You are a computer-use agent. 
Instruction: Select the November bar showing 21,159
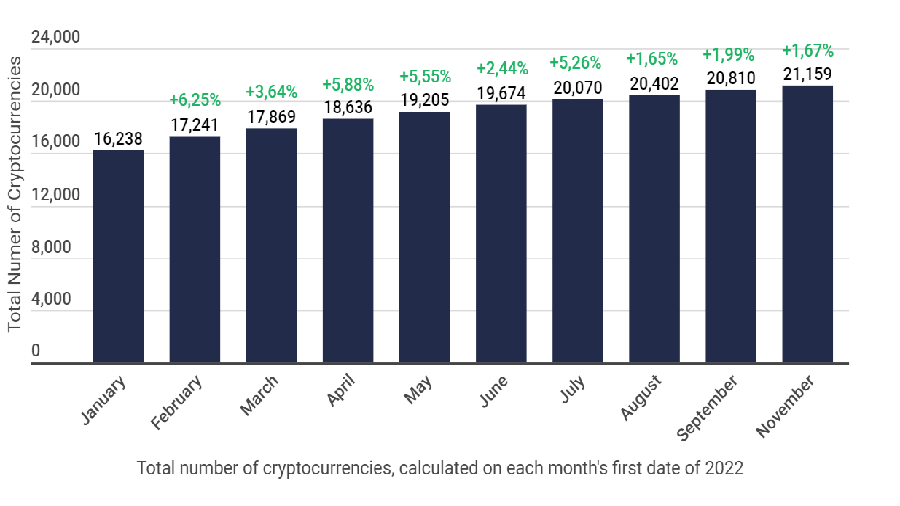tap(808, 224)
